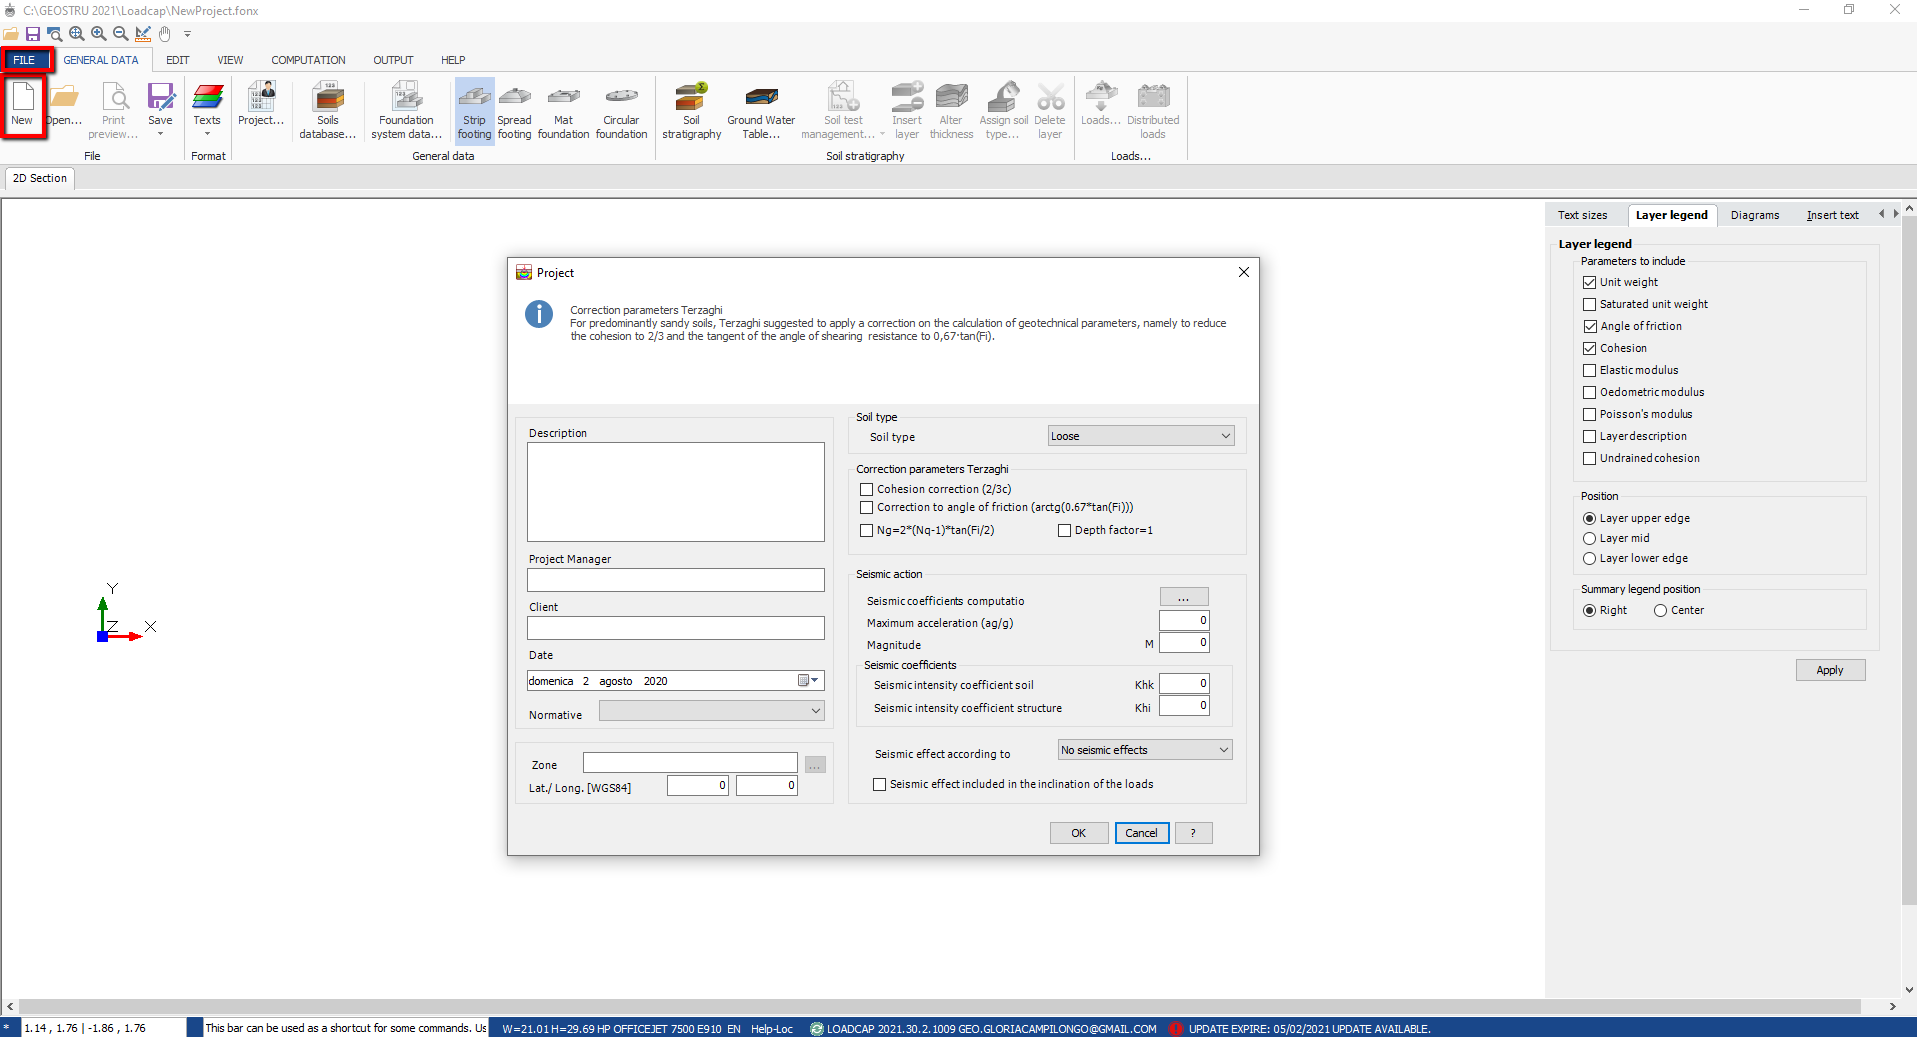Viewport: 1917px width, 1037px height.
Task: Click Cancel in the Project dialog
Action: tap(1142, 833)
